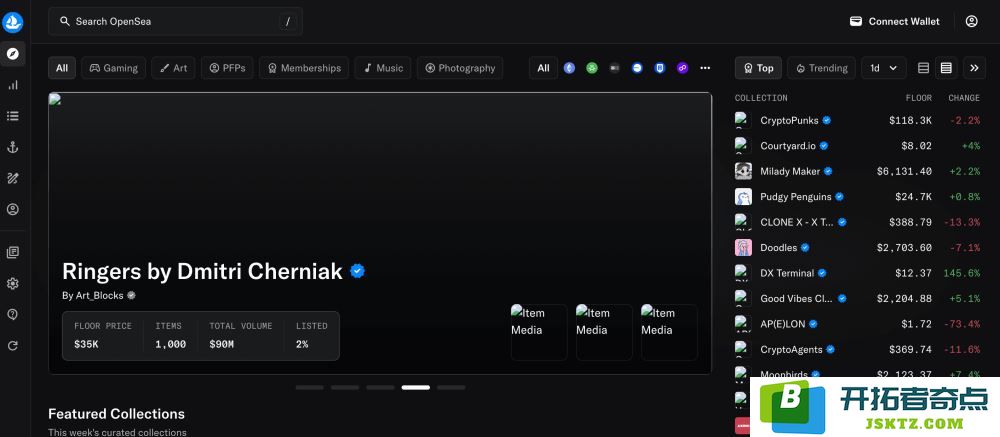The width and height of the screenshot is (1000, 437).
Task: Filter by the Ethereum chain icon
Action: click(x=569, y=68)
